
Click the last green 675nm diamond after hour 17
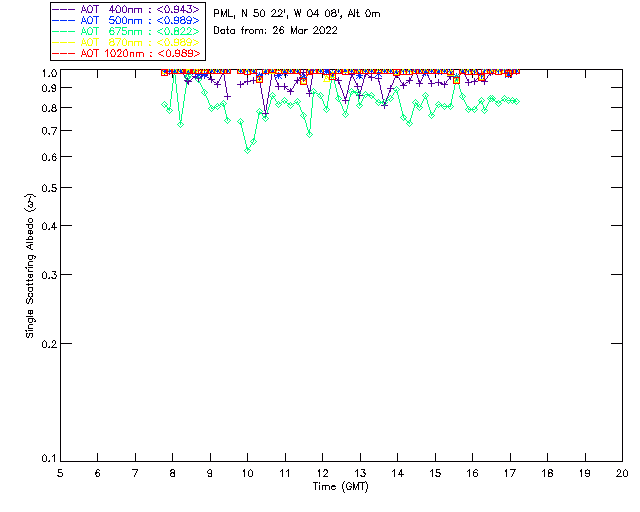click(x=517, y=101)
